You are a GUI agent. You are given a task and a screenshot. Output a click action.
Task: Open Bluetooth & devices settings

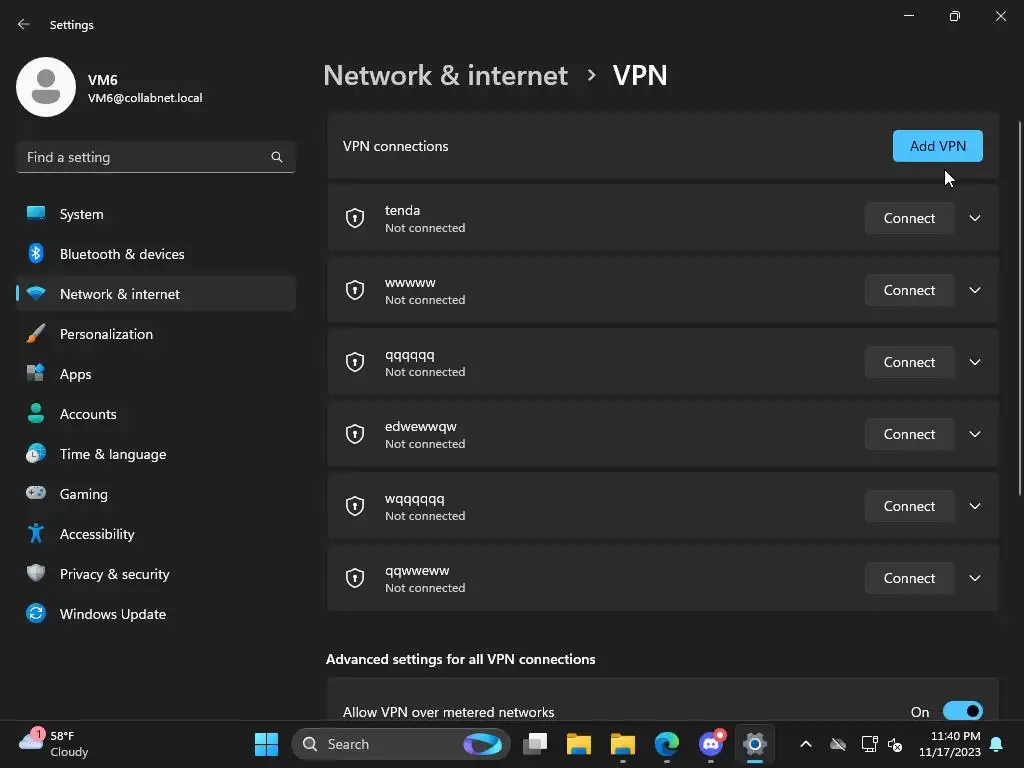pos(122,254)
